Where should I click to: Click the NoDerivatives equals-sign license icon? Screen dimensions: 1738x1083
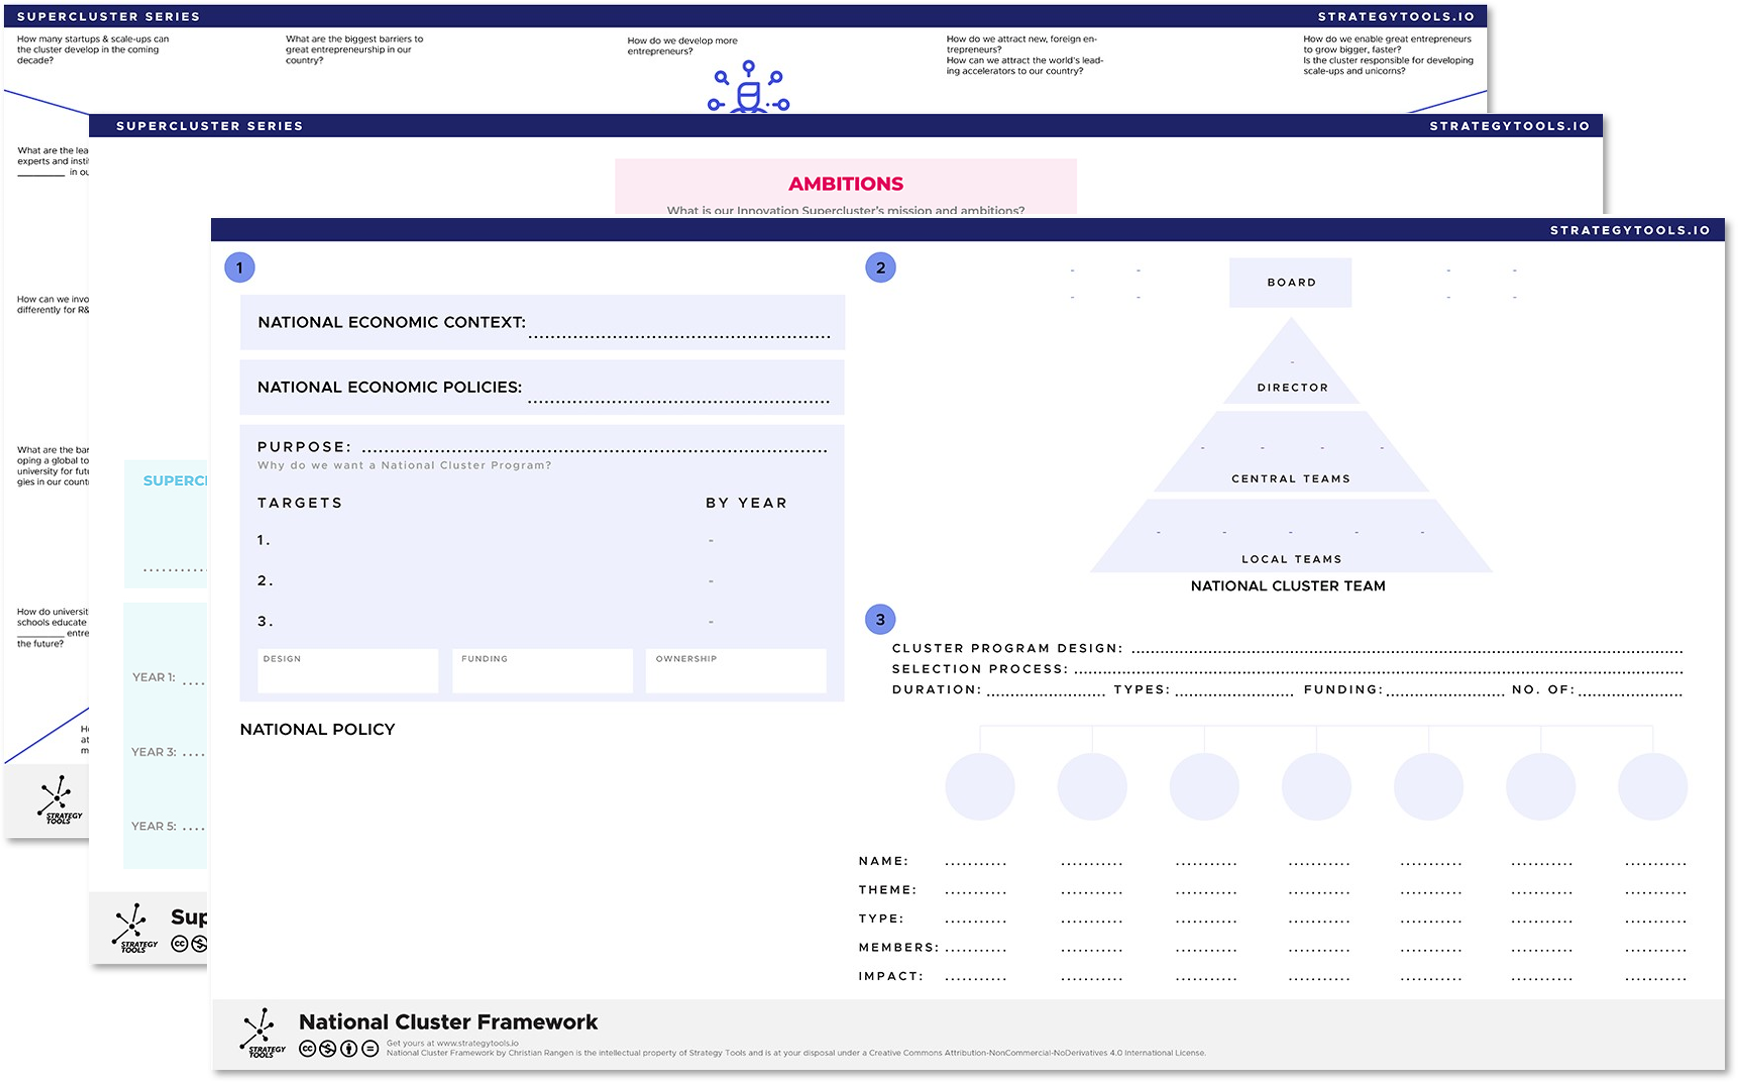[x=370, y=1049]
